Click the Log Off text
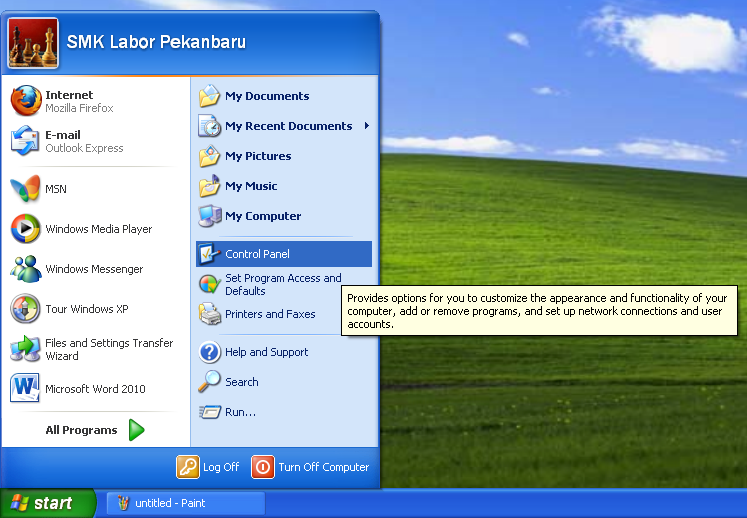Viewport: 747px width, 518px height. 221,467
